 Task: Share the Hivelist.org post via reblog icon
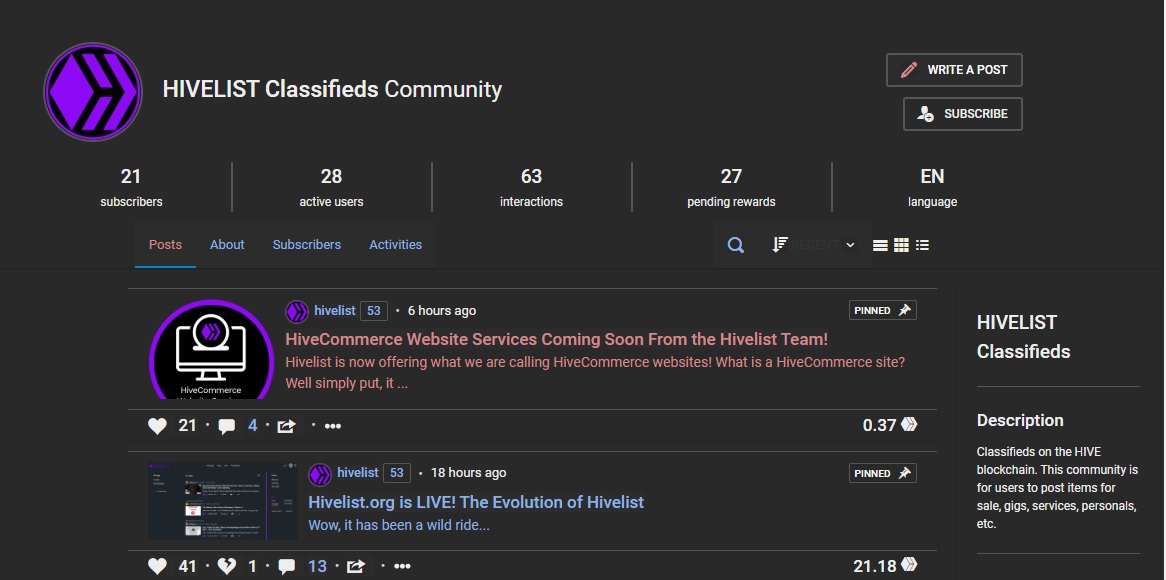pos(355,567)
